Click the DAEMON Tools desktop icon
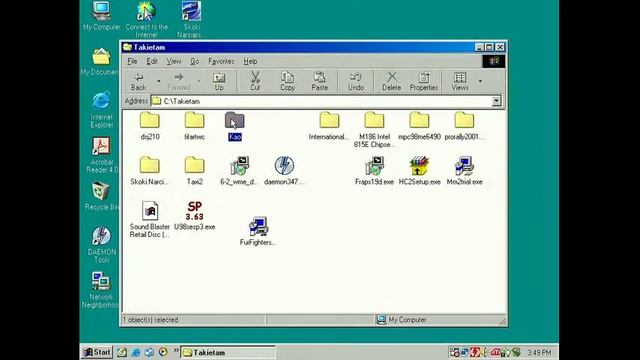640x360 pixels. (x=101, y=245)
